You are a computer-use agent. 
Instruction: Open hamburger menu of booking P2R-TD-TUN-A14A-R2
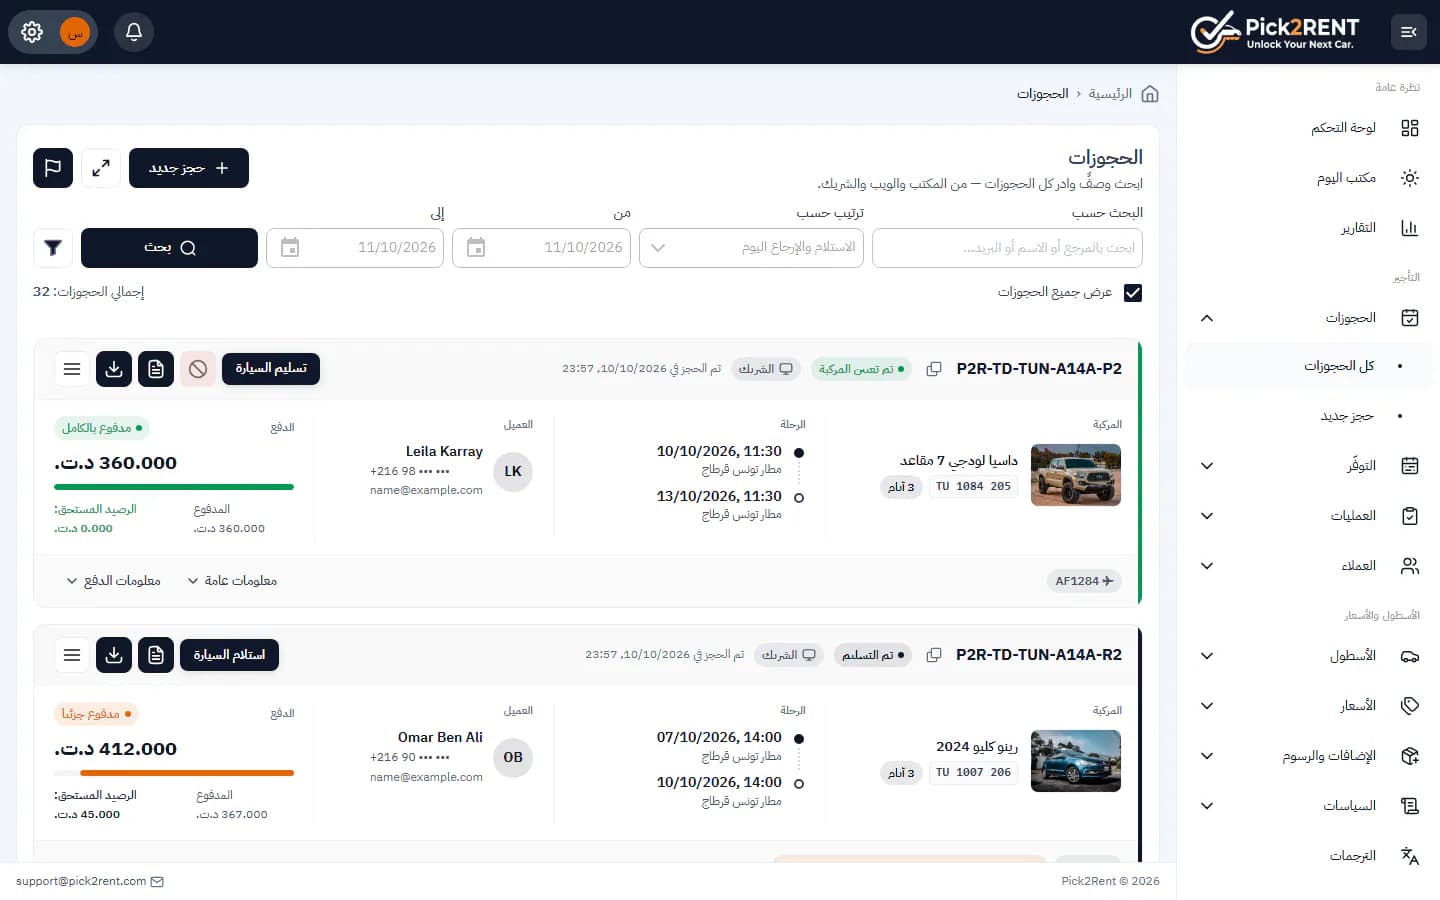coord(72,655)
